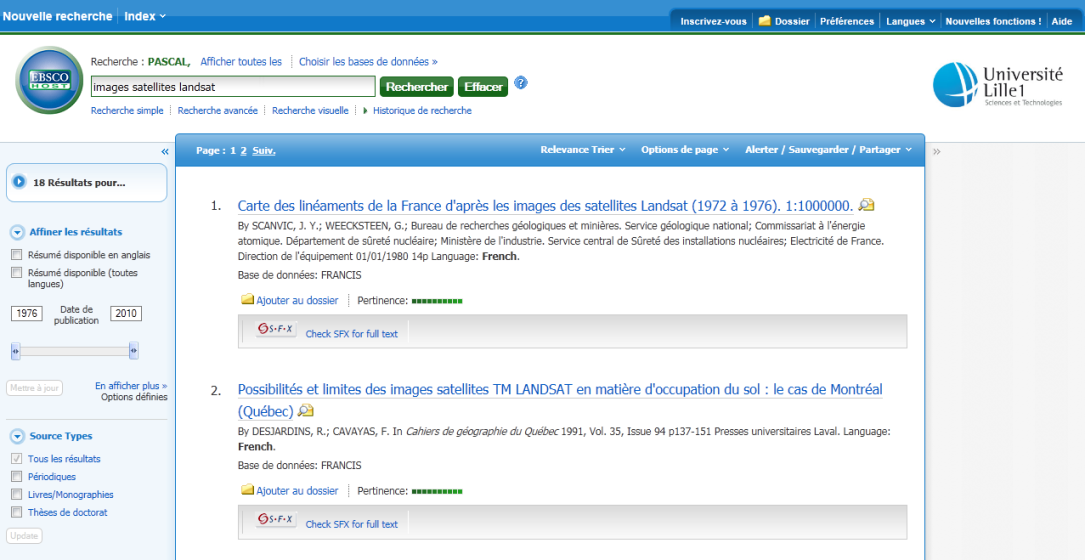Collapse left panel with double-chevron icon
Image resolution: width=1085 pixels, height=560 pixels.
(165, 151)
